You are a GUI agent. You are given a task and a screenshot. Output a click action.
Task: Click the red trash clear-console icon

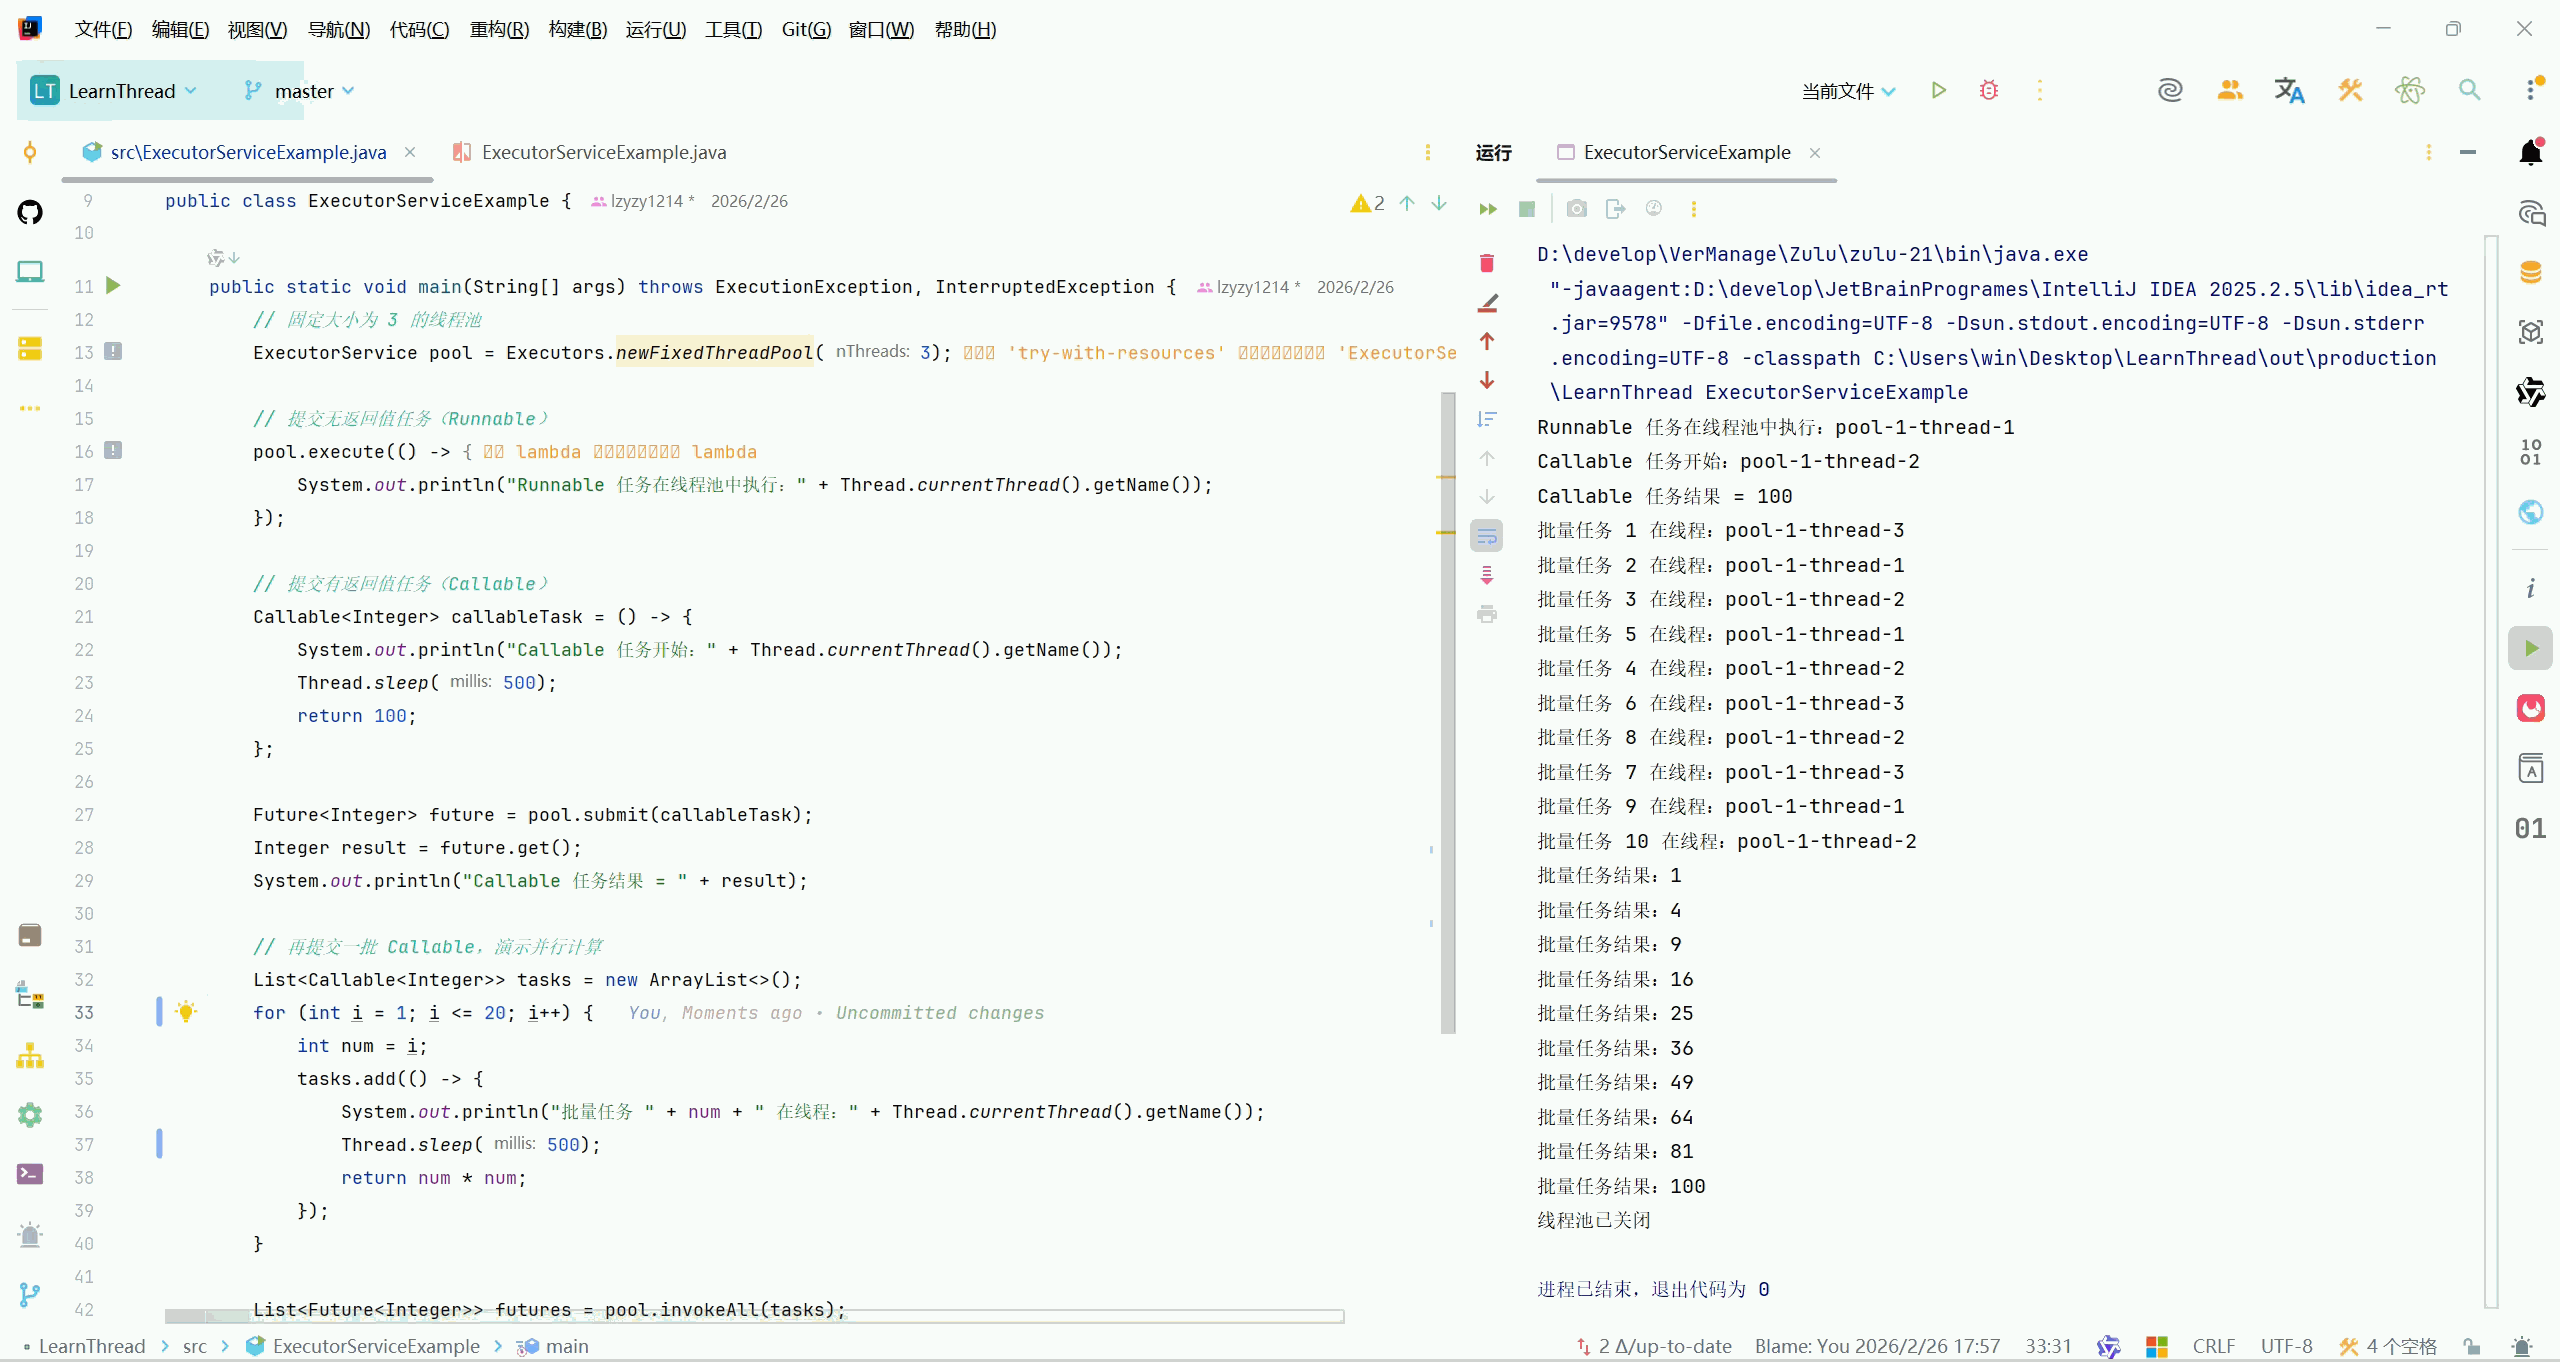coord(1487,263)
